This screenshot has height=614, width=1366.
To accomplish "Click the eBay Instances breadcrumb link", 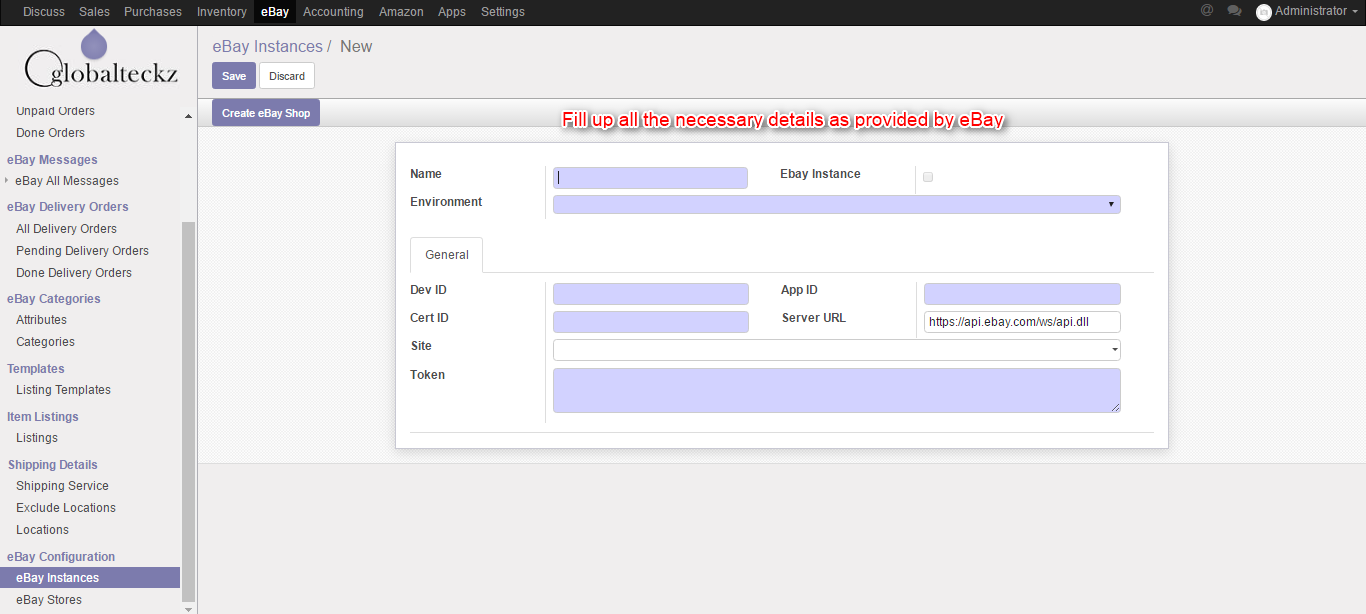I will pos(267,47).
